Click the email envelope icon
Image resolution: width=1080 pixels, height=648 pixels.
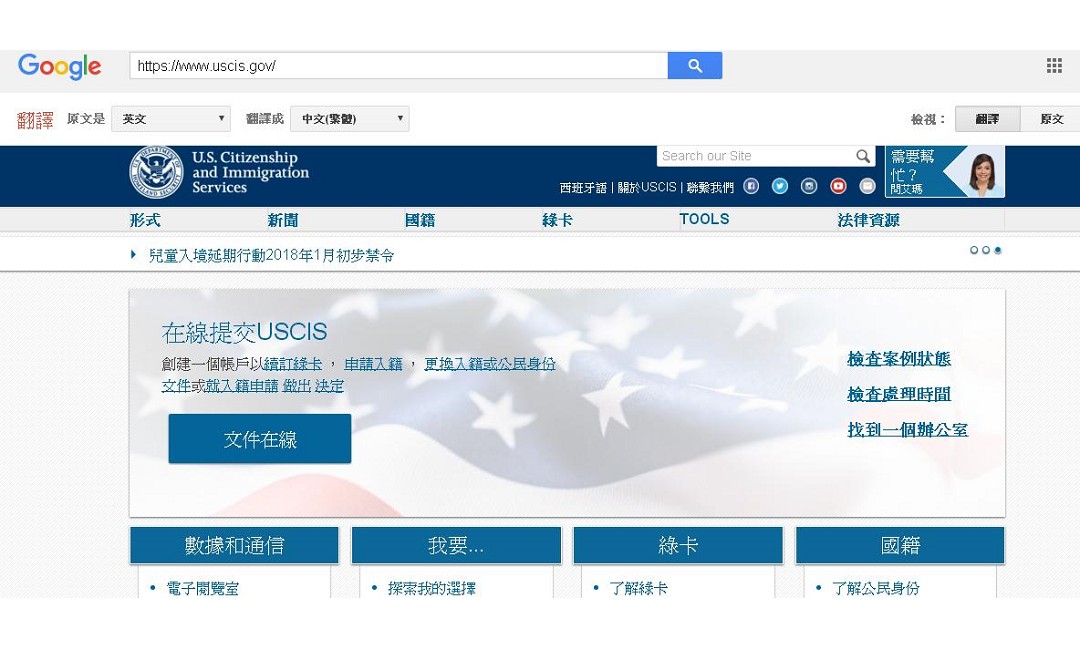867,186
